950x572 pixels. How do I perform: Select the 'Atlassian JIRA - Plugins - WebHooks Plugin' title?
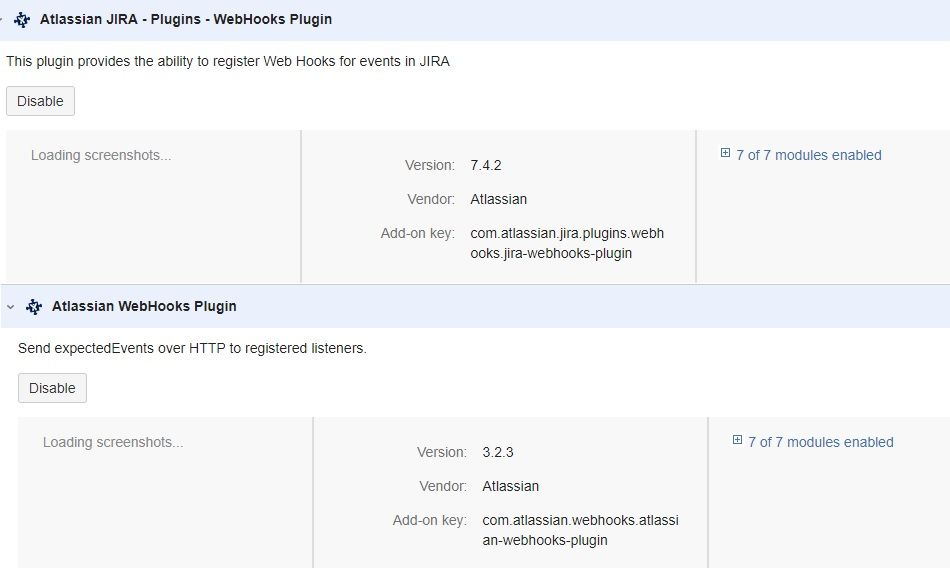[x=186, y=19]
